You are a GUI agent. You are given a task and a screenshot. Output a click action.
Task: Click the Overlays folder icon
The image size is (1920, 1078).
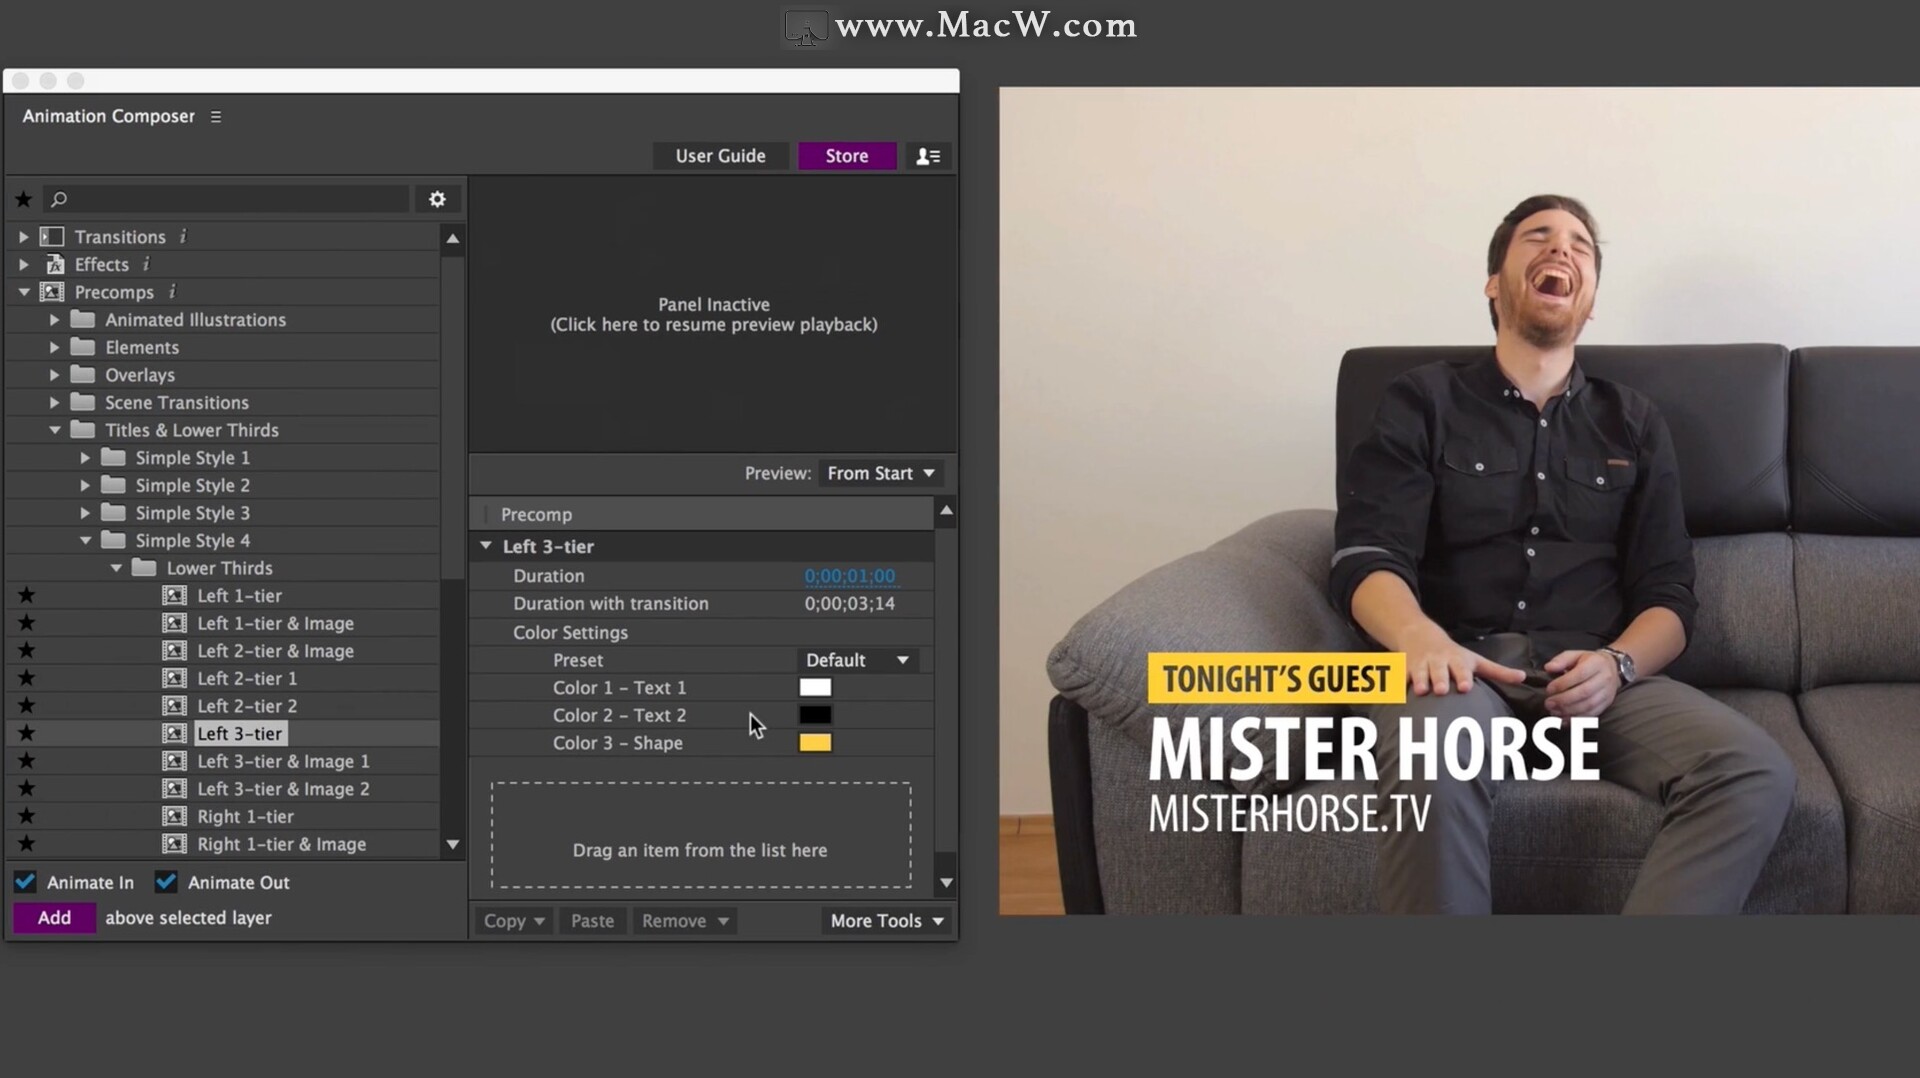pyautogui.click(x=83, y=375)
